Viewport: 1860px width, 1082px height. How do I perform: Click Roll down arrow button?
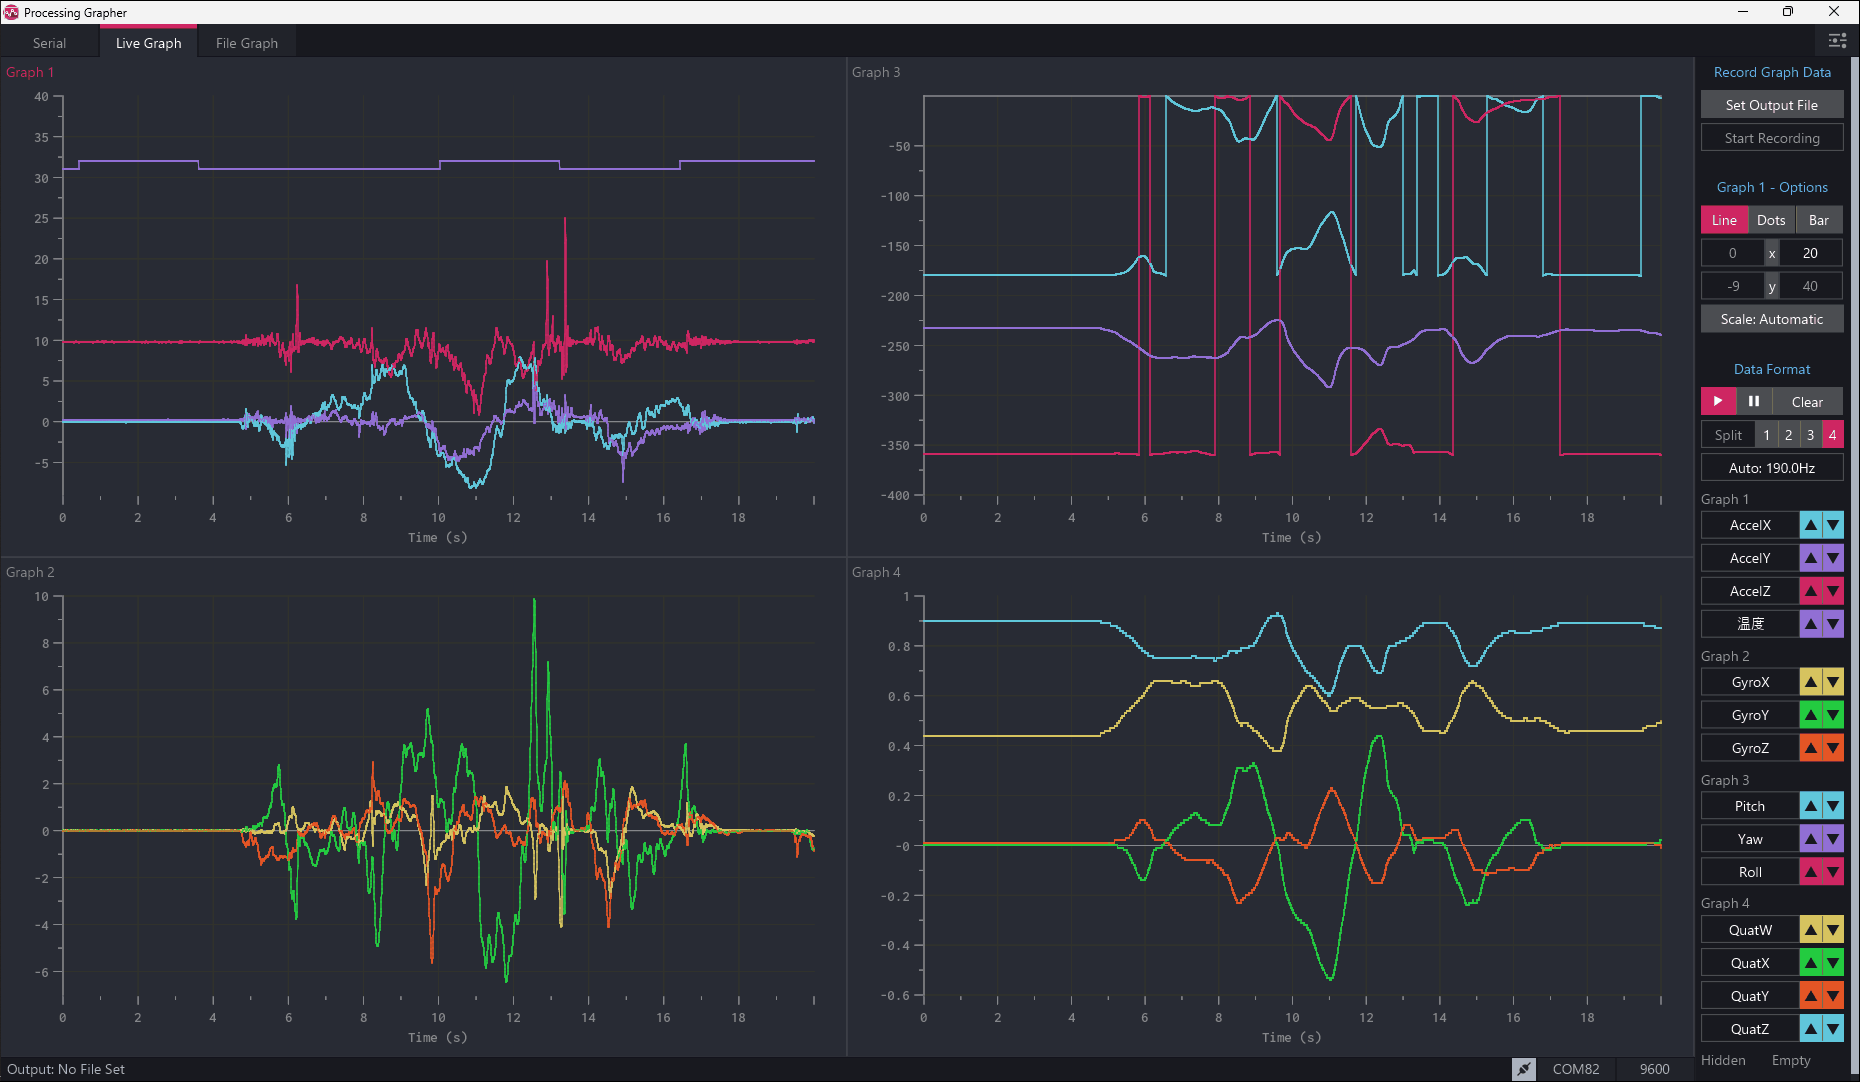point(1833,872)
